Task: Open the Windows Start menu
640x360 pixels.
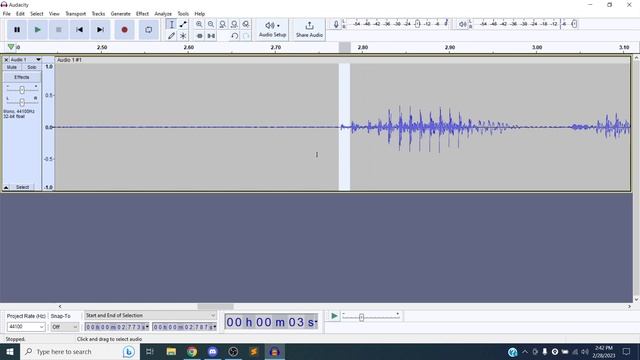Action: click(x=10, y=351)
